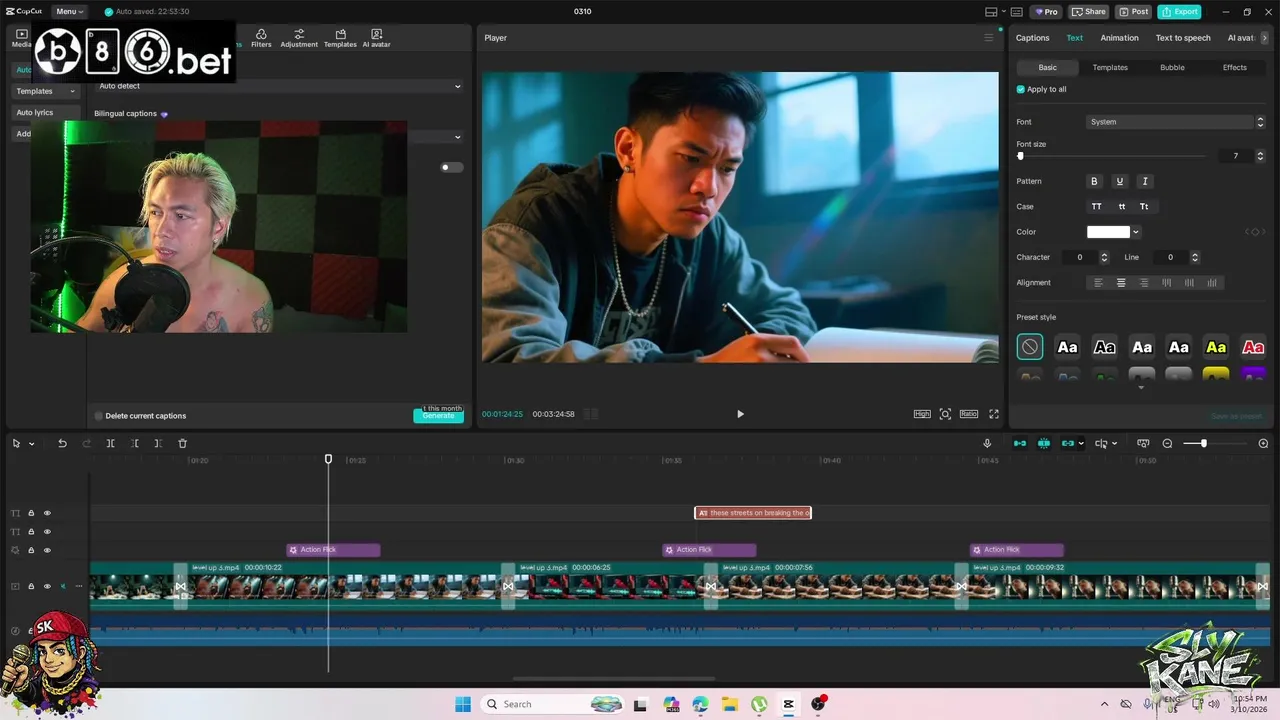1280x720 pixels.
Task: Click the keyboard shortcuts icon in title bar
Action: [x=1016, y=12]
